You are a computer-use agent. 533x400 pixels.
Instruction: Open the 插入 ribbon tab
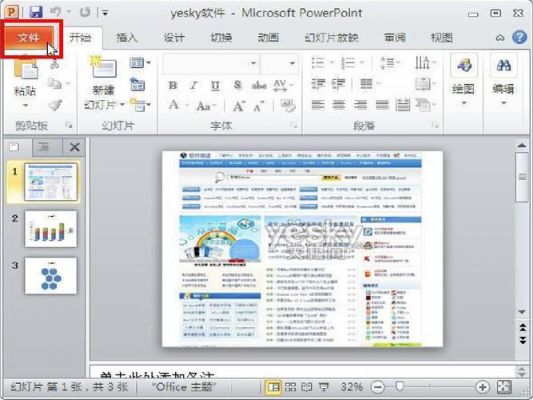(127, 37)
